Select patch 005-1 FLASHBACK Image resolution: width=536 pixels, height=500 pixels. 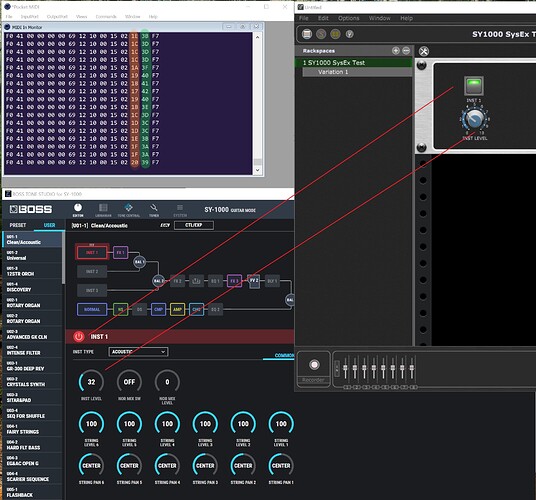tap(33, 492)
